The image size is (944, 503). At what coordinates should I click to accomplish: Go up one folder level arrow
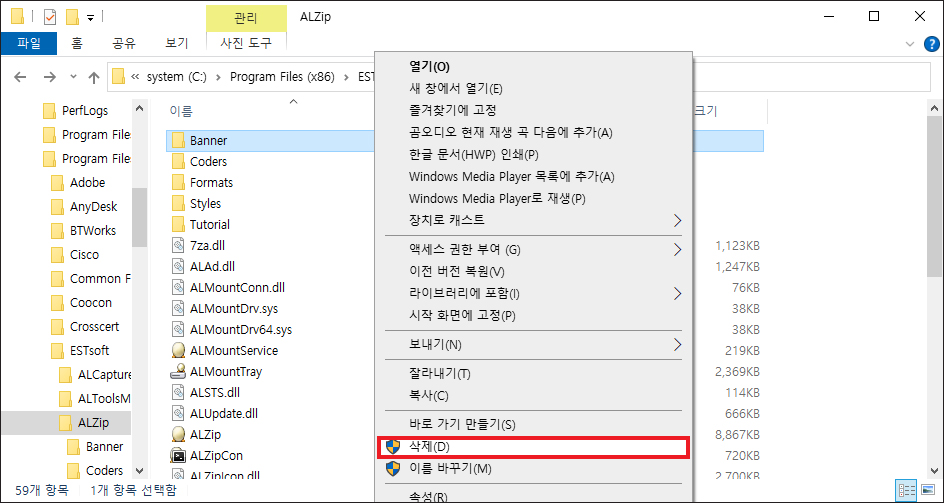[93, 77]
